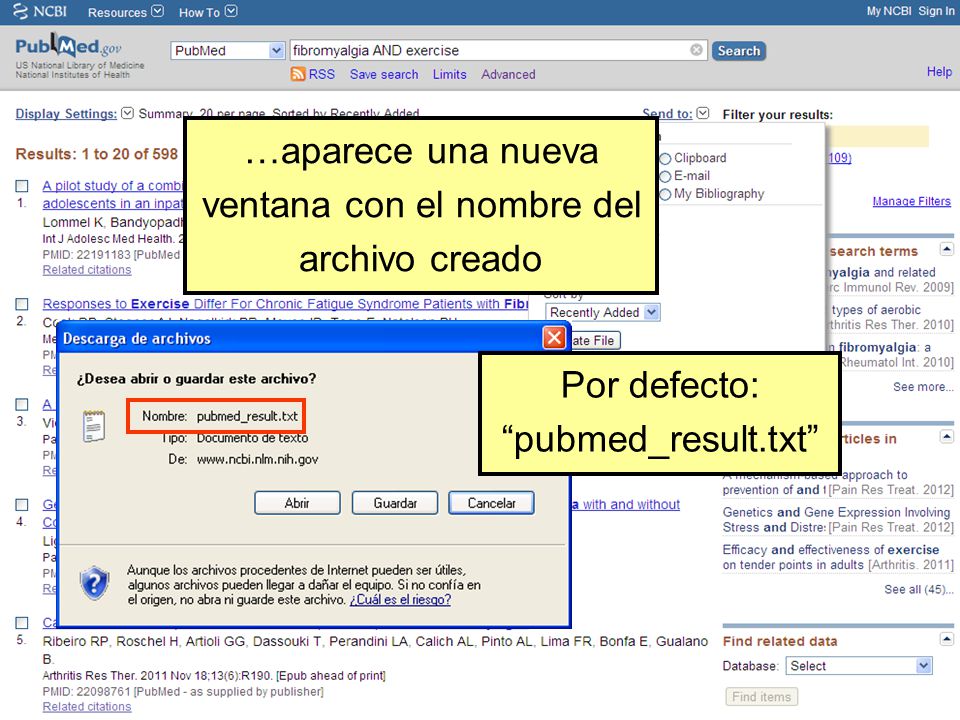Viewport: 960px width, 720px height.
Task: Expand the Send to dropdown arrow
Action: (703, 113)
